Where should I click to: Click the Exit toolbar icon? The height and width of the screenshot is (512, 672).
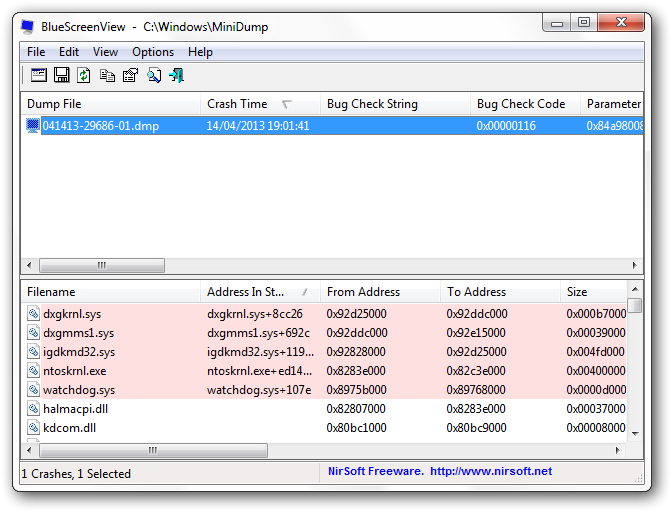[x=177, y=75]
